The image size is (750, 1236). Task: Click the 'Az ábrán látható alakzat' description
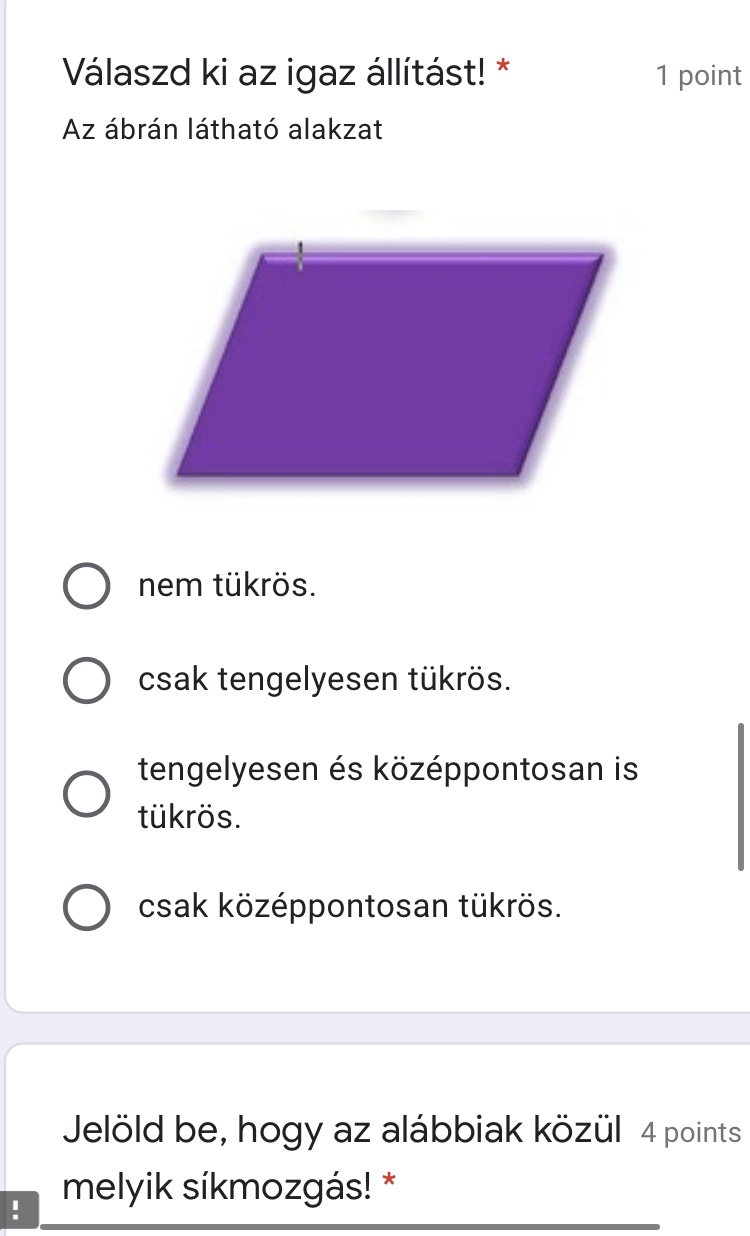click(222, 130)
